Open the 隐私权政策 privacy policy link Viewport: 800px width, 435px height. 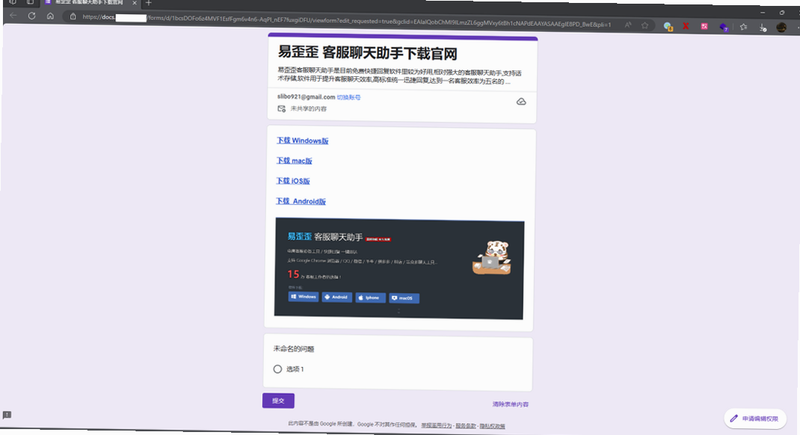click(492, 426)
